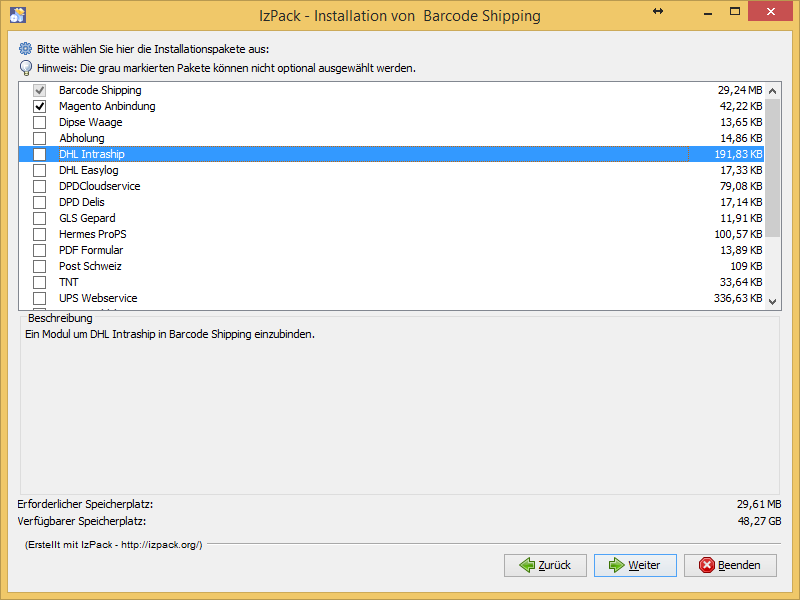The image size is (800, 600).
Task: Click the IzPack installer icon in title bar
Action: (17, 15)
